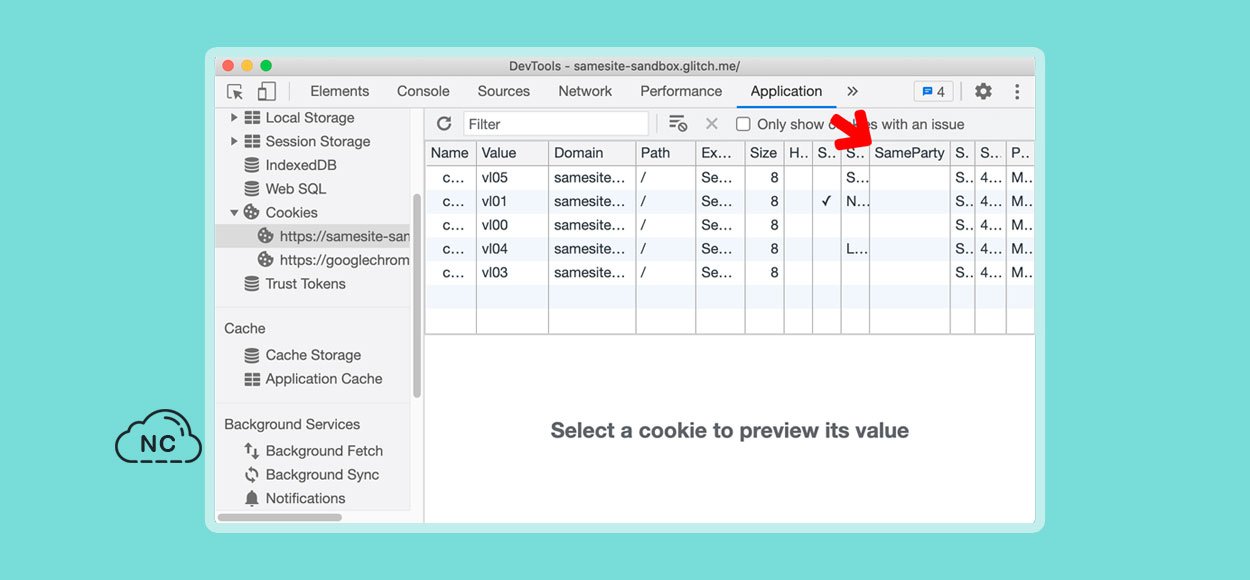Click the Web SQL database icon
The height and width of the screenshot is (580, 1250).
click(252, 189)
